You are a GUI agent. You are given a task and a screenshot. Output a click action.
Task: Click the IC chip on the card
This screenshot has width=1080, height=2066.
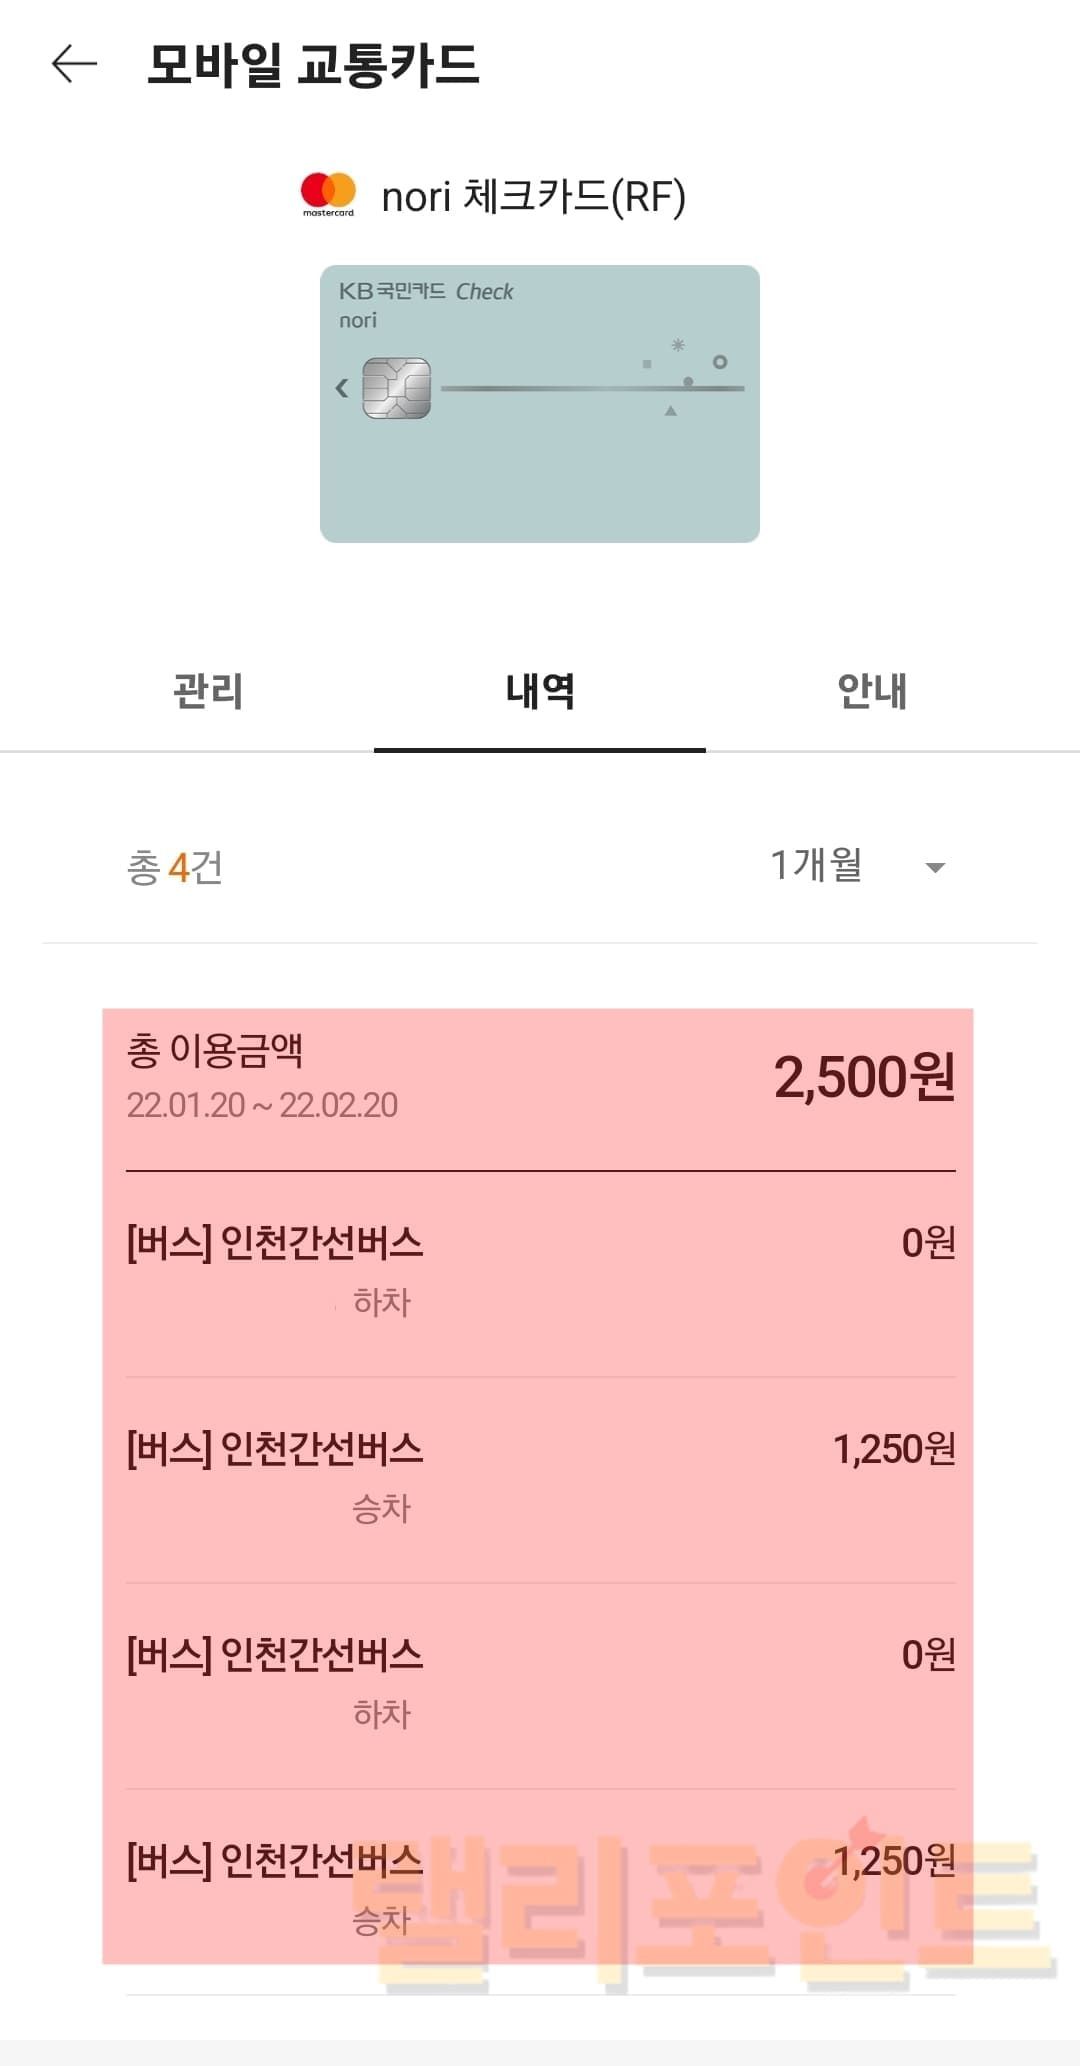tap(396, 388)
